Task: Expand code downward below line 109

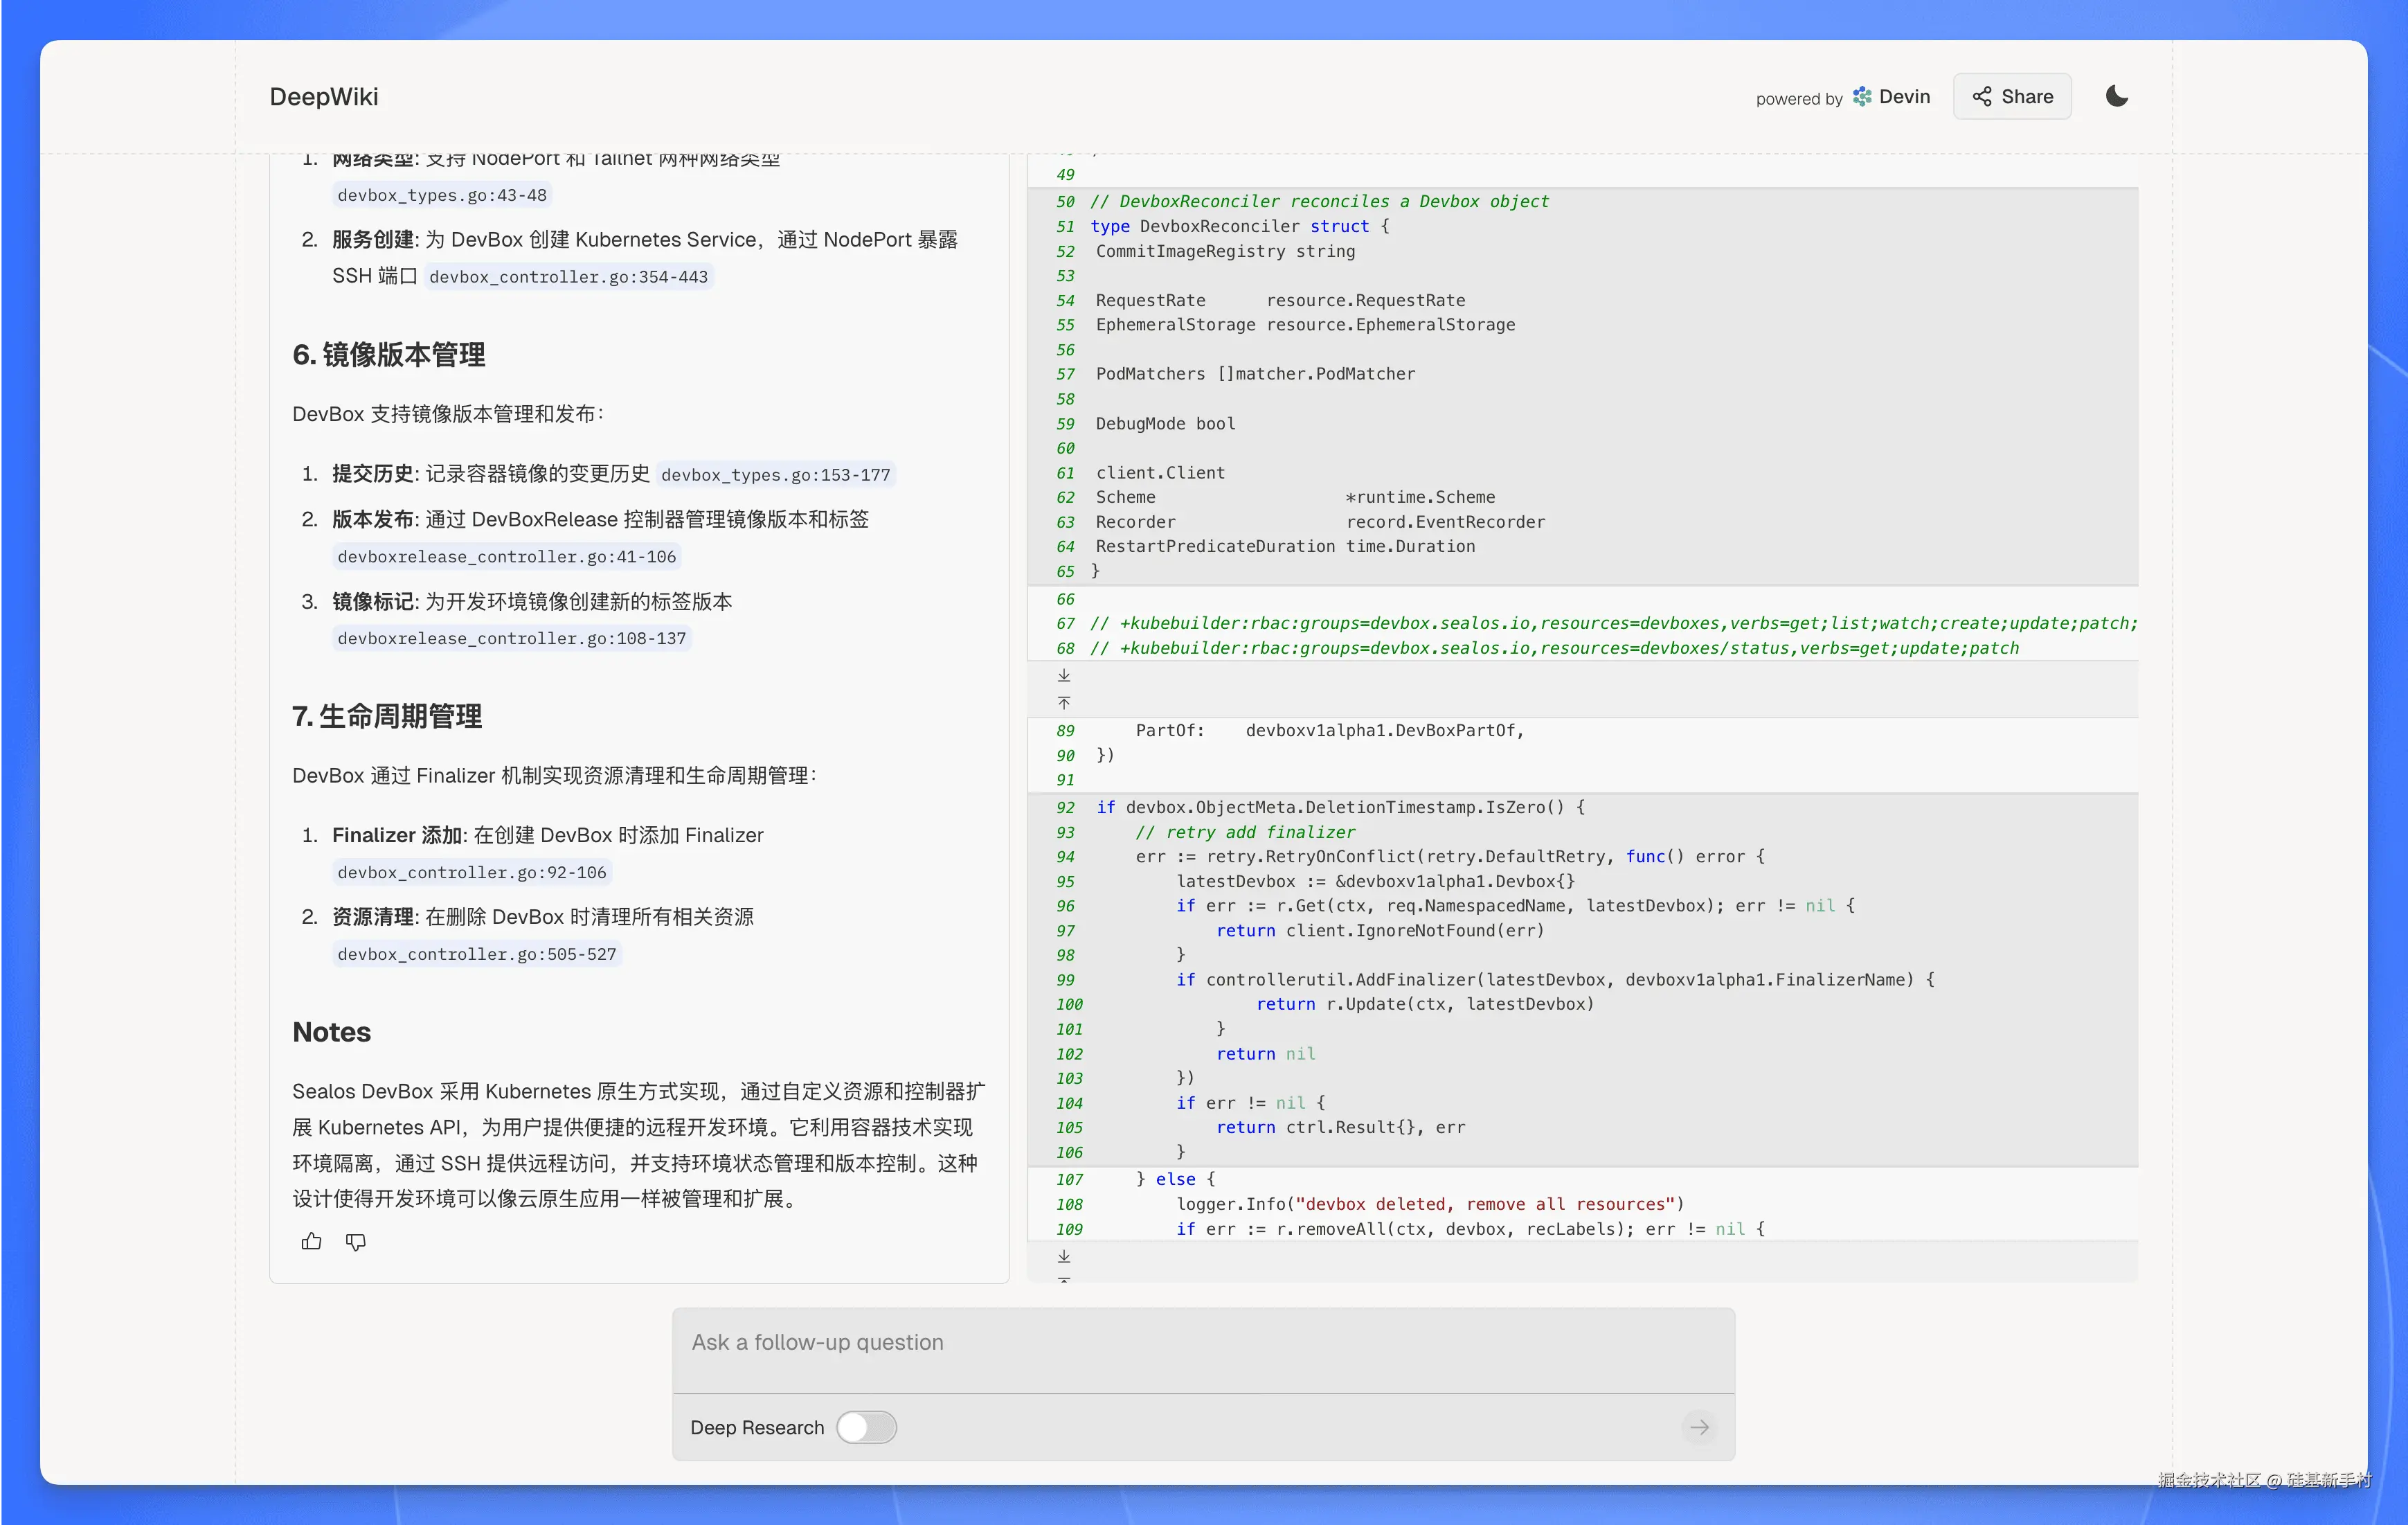Action: point(1064,1256)
